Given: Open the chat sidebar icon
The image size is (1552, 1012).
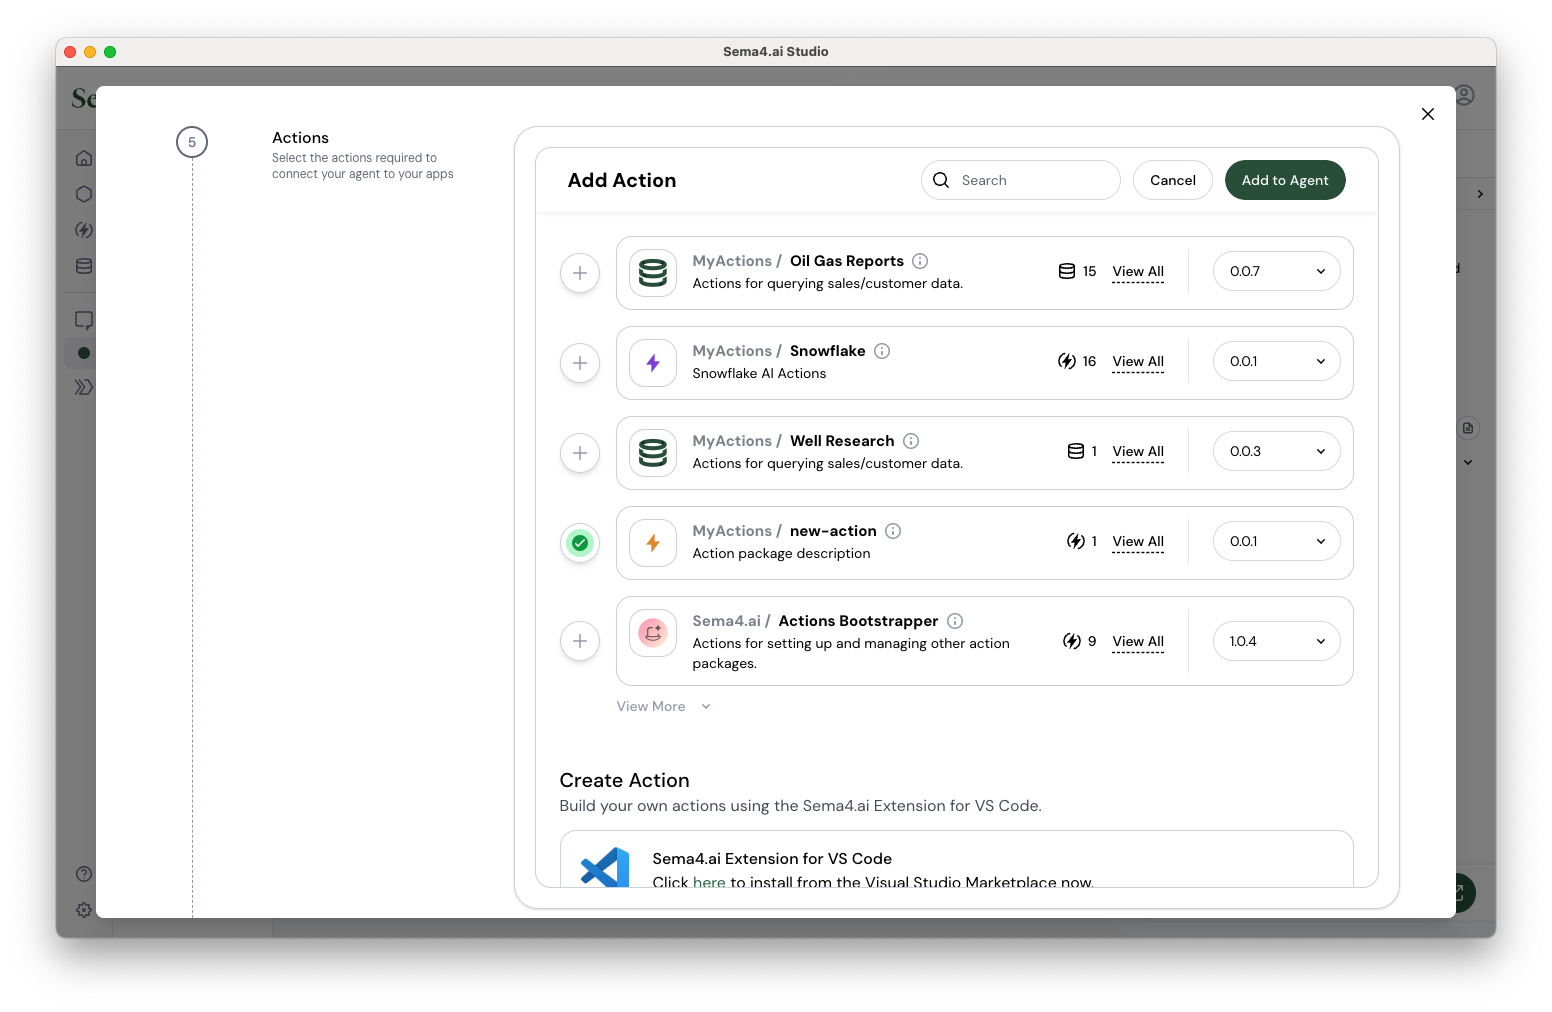Looking at the screenshot, I should click(x=84, y=320).
